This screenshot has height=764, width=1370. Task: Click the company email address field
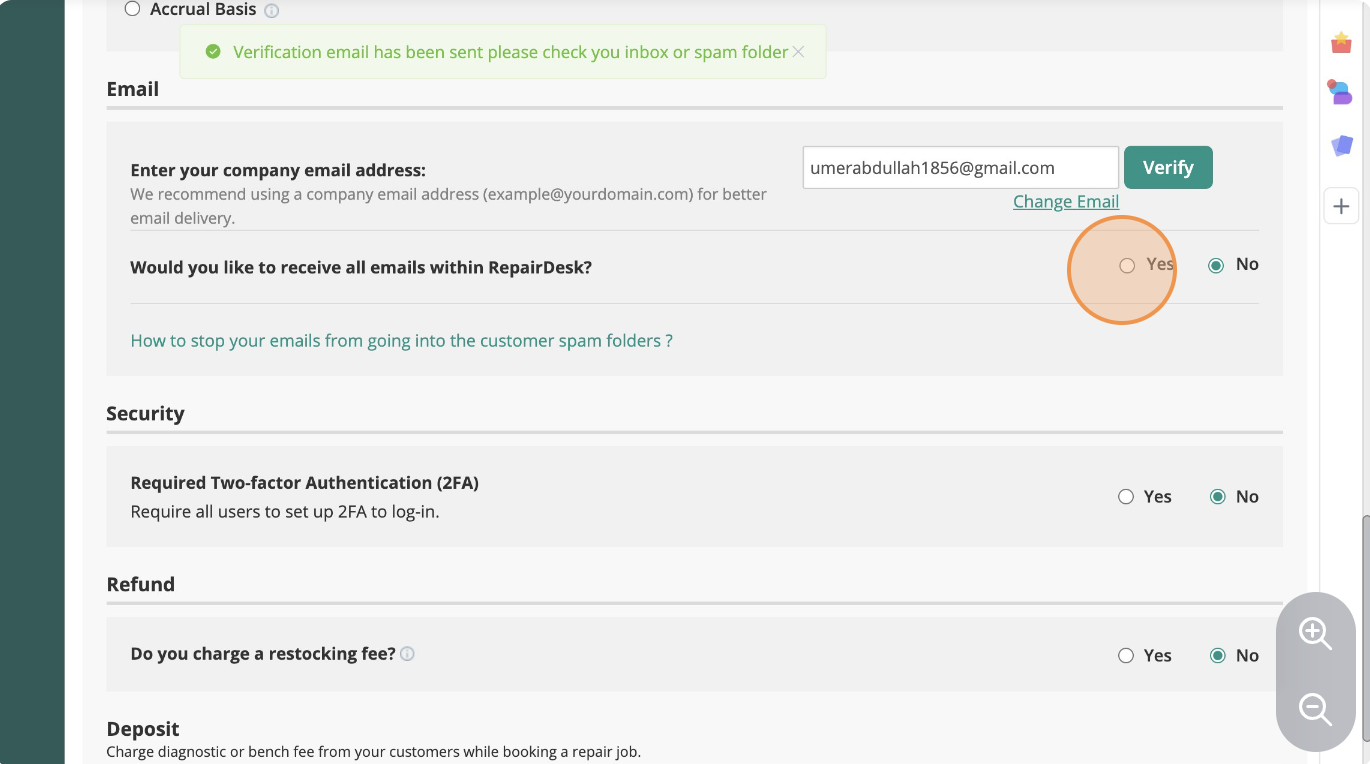pos(960,168)
